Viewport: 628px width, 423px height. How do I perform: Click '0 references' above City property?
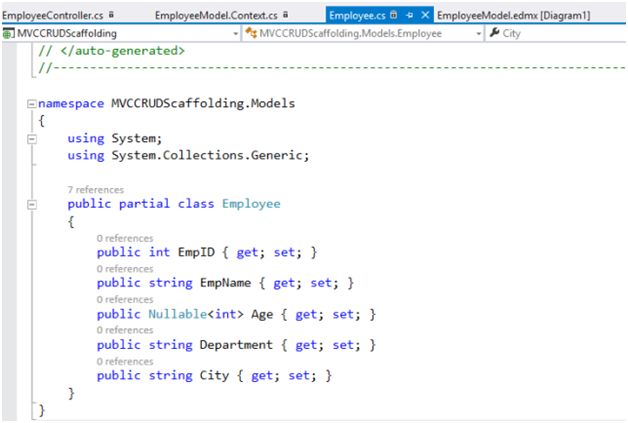pos(125,361)
